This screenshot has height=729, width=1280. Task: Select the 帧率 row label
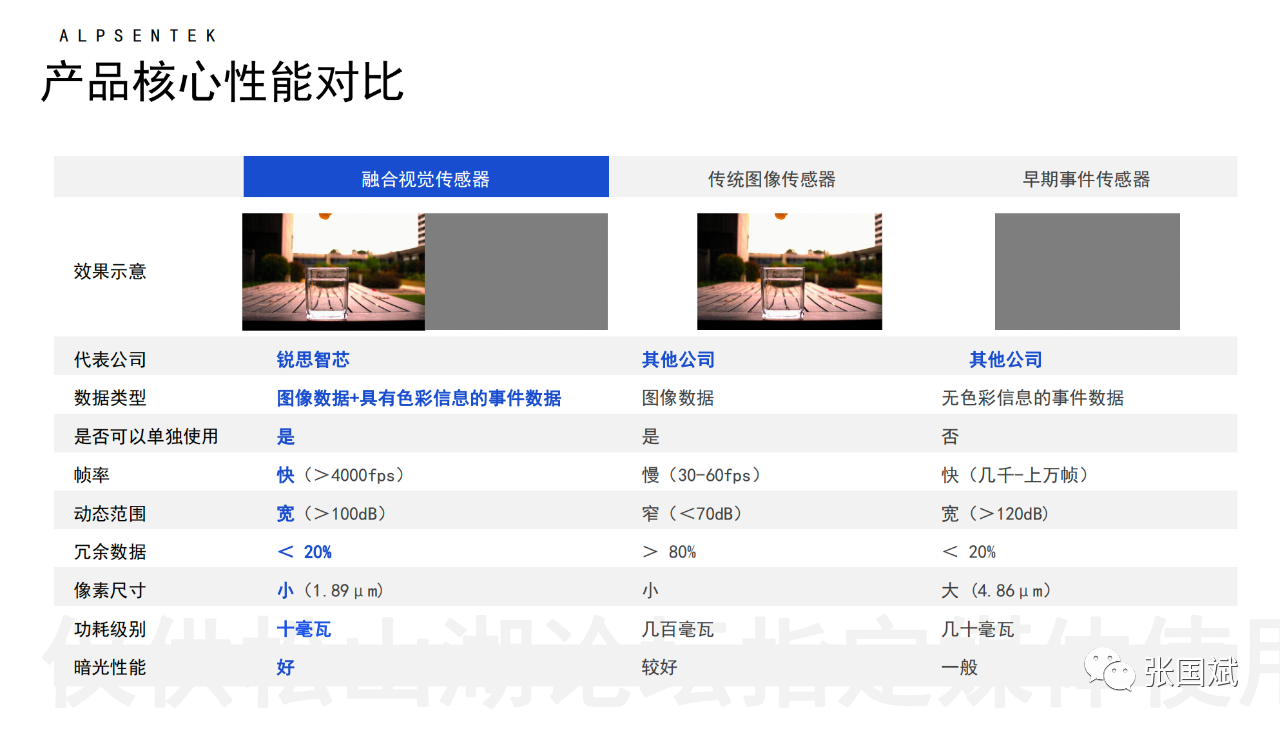coord(92,475)
